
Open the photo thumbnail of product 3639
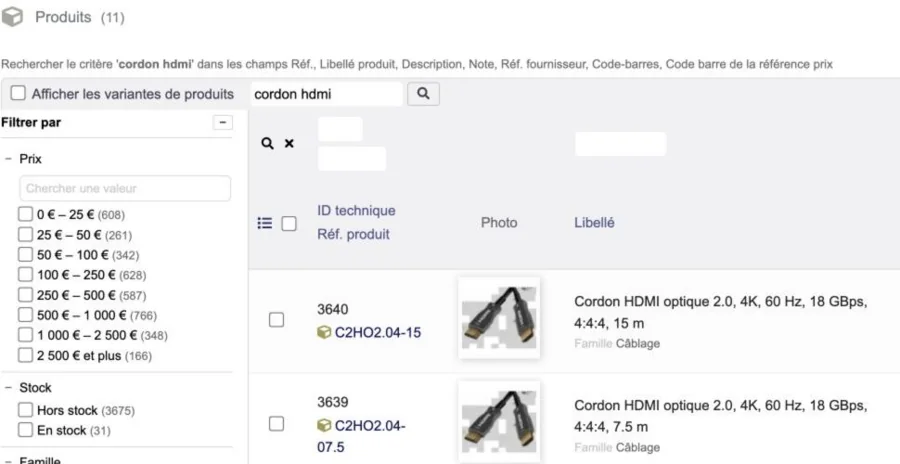pos(499,422)
